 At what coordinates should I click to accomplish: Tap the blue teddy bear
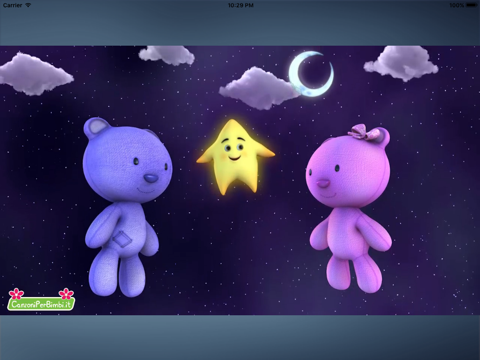pos(127,207)
